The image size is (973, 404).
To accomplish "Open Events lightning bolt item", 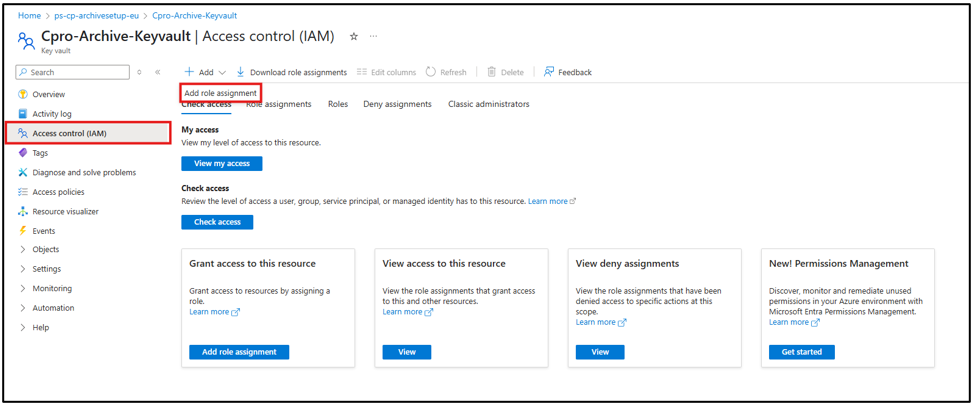I will pos(43,231).
